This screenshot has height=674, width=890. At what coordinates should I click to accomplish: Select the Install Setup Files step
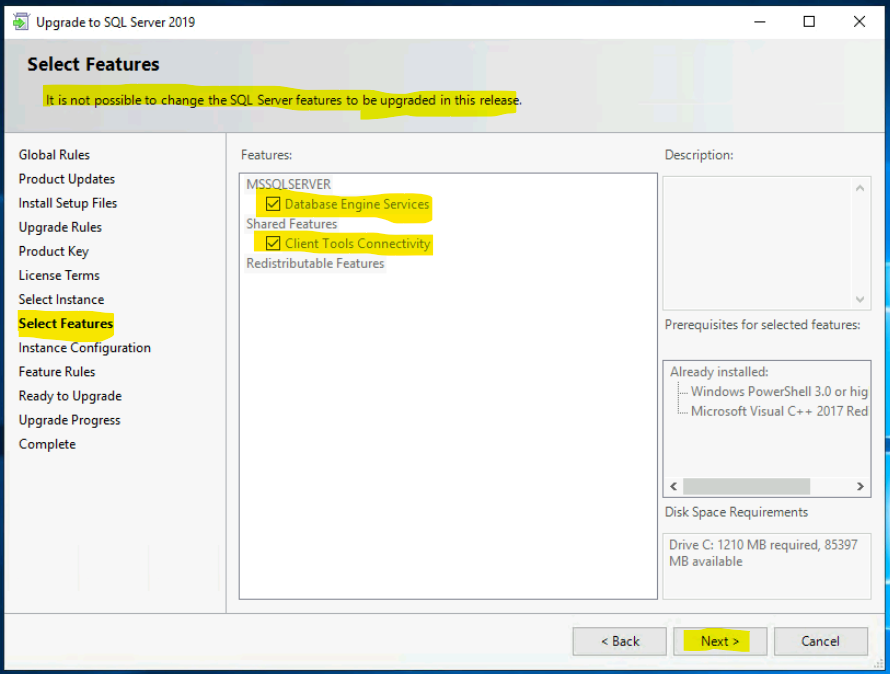tap(68, 203)
